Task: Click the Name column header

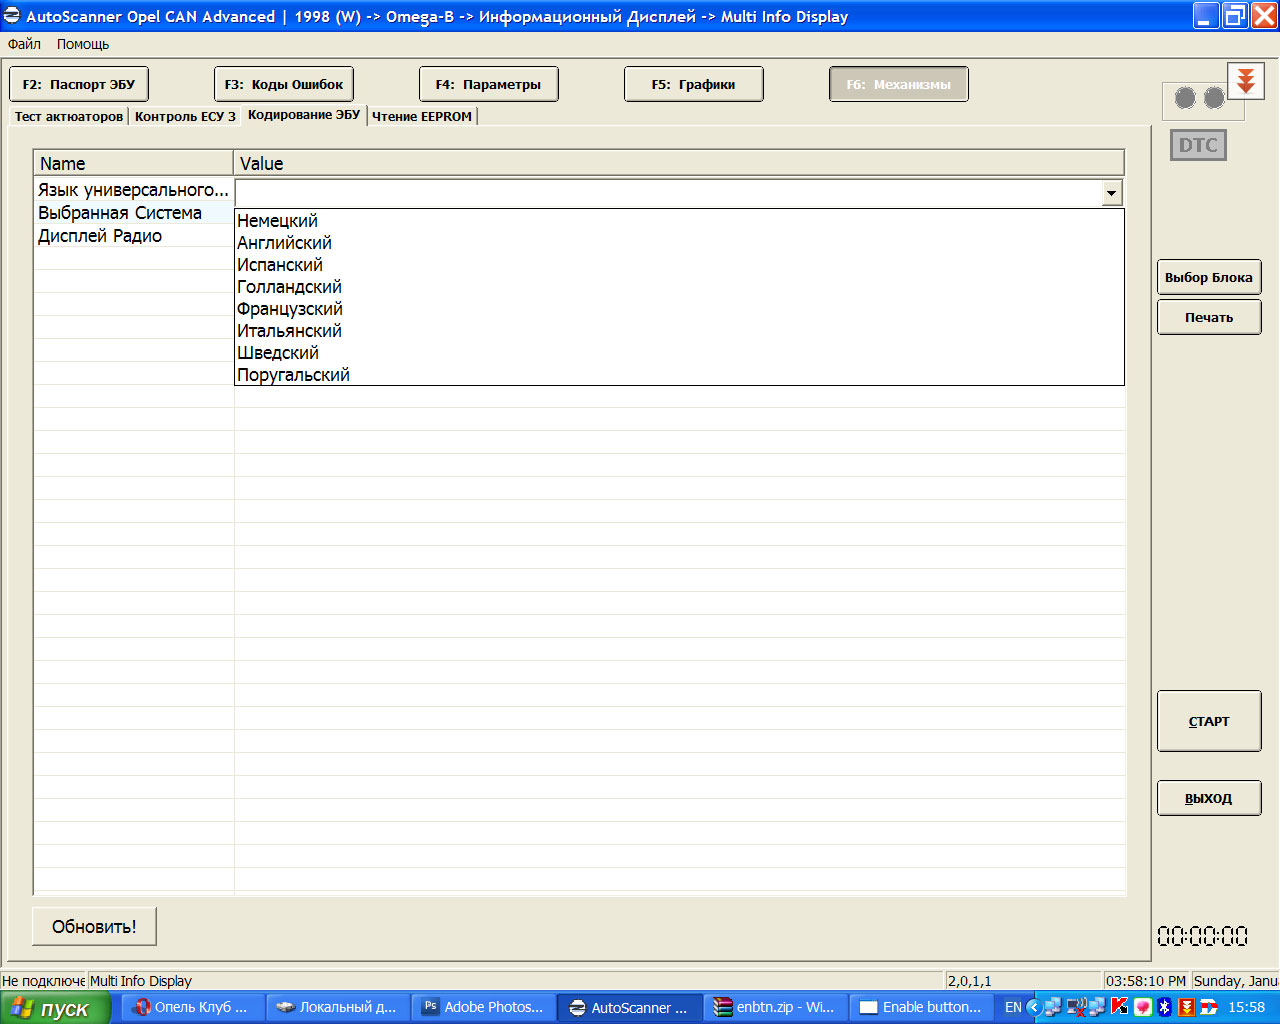Action: point(134,163)
